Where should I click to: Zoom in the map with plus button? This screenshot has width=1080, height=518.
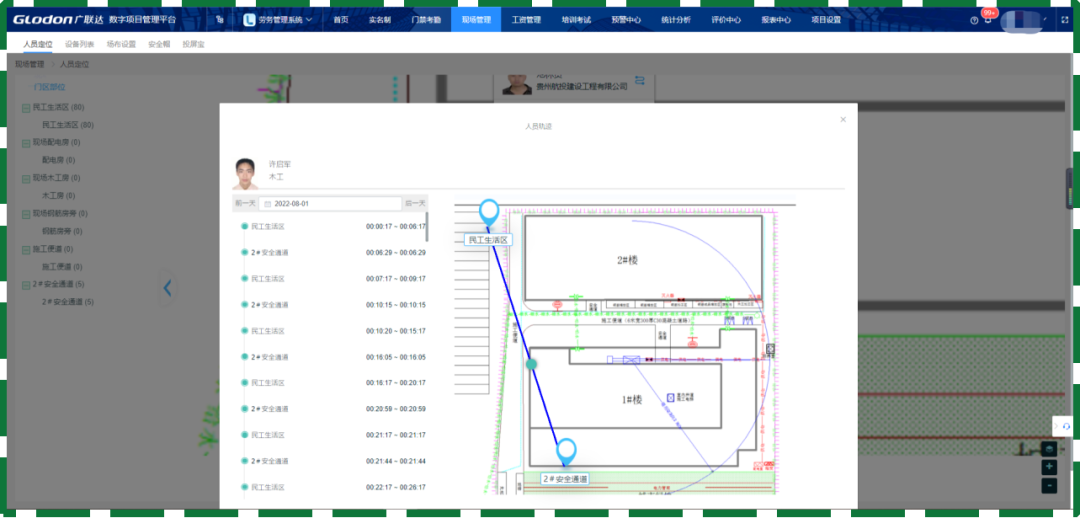tap(1049, 467)
